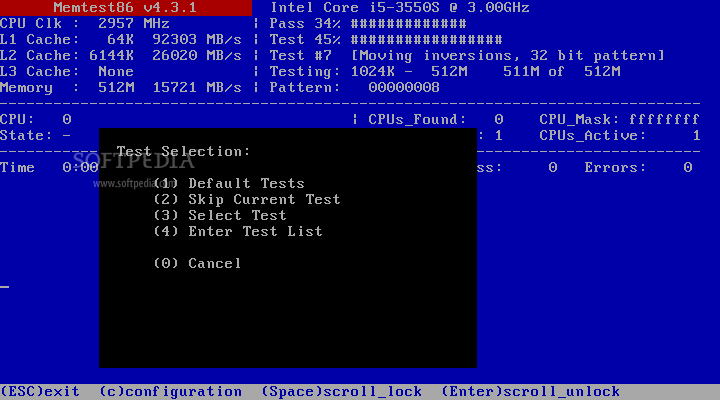
Task: Click the Test Selection: heading
Action: click(x=184, y=152)
